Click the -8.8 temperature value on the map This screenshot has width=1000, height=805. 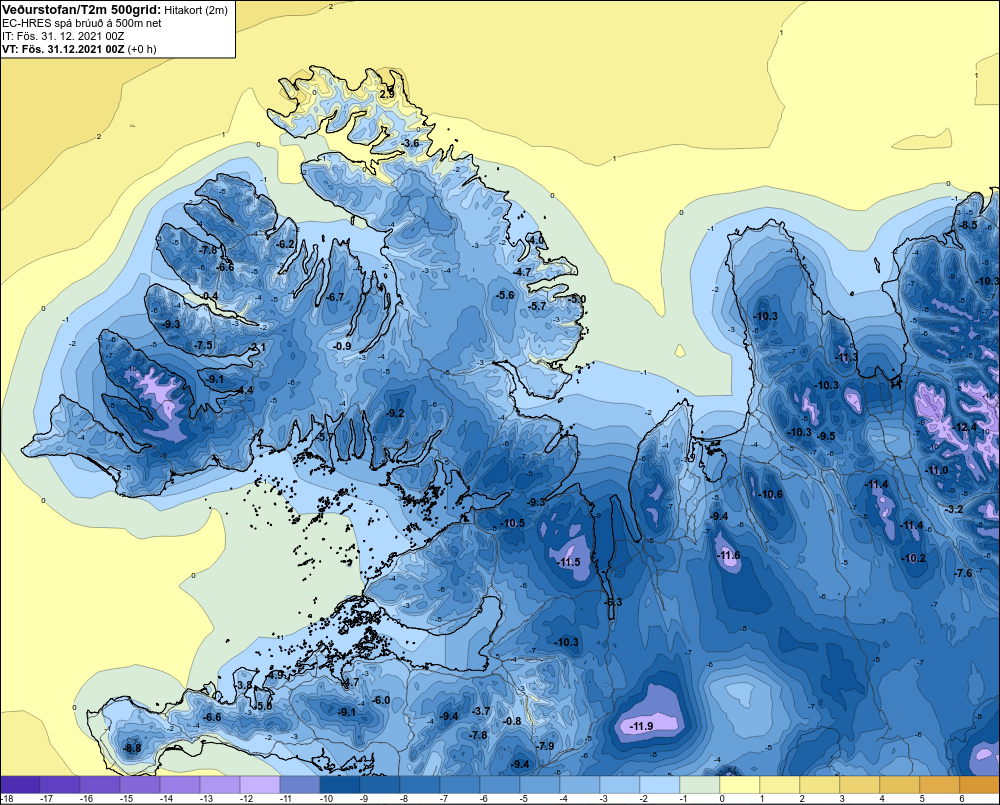point(132,748)
